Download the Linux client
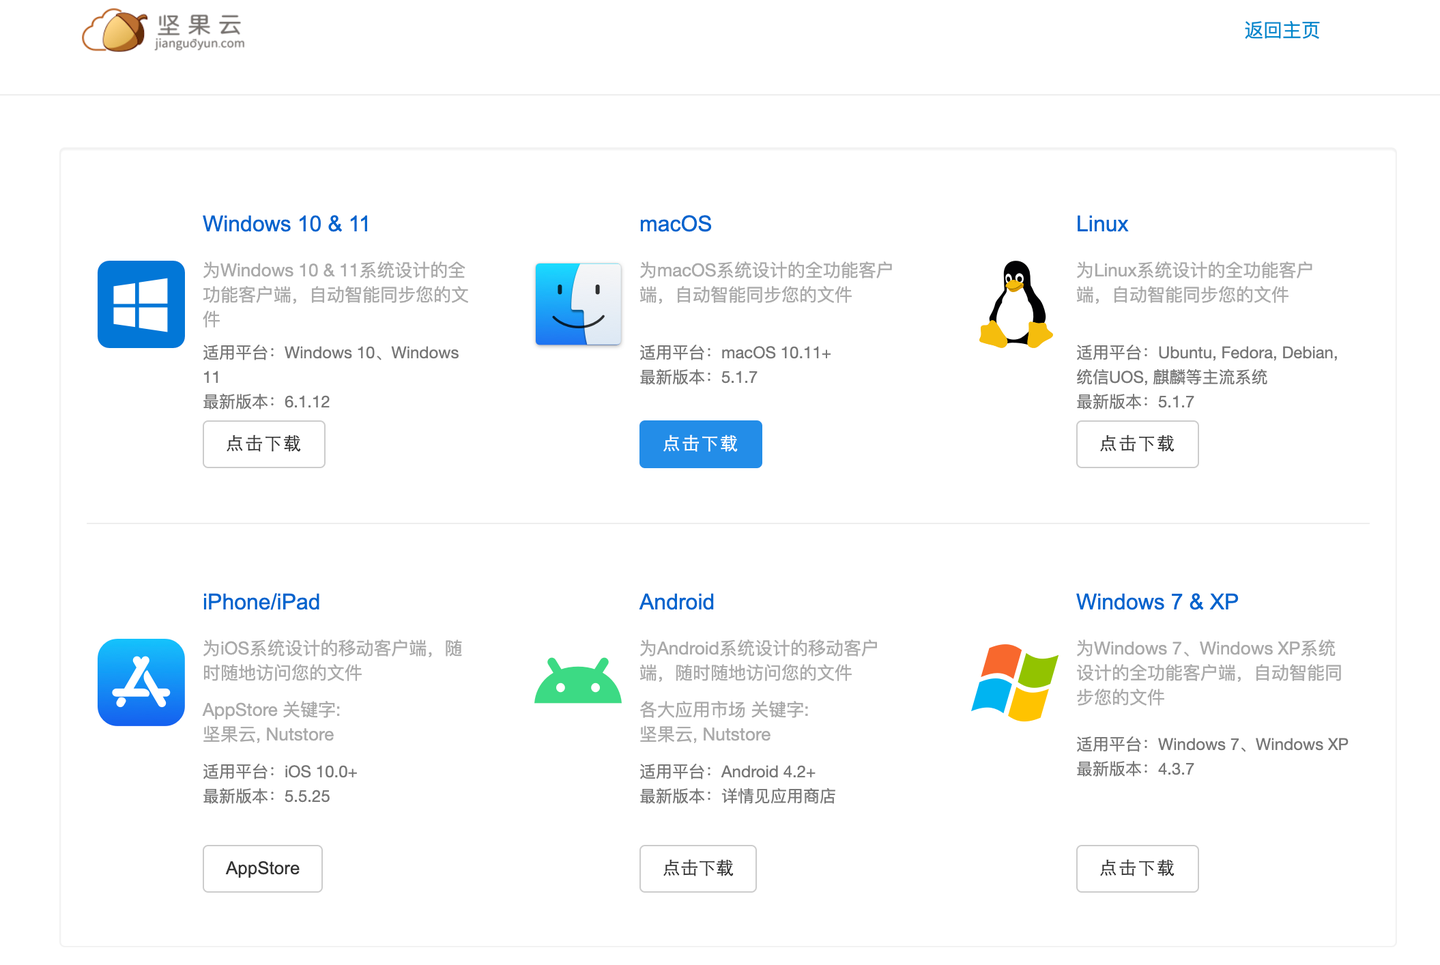Viewport: 1440px width, 965px height. tap(1137, 444)
